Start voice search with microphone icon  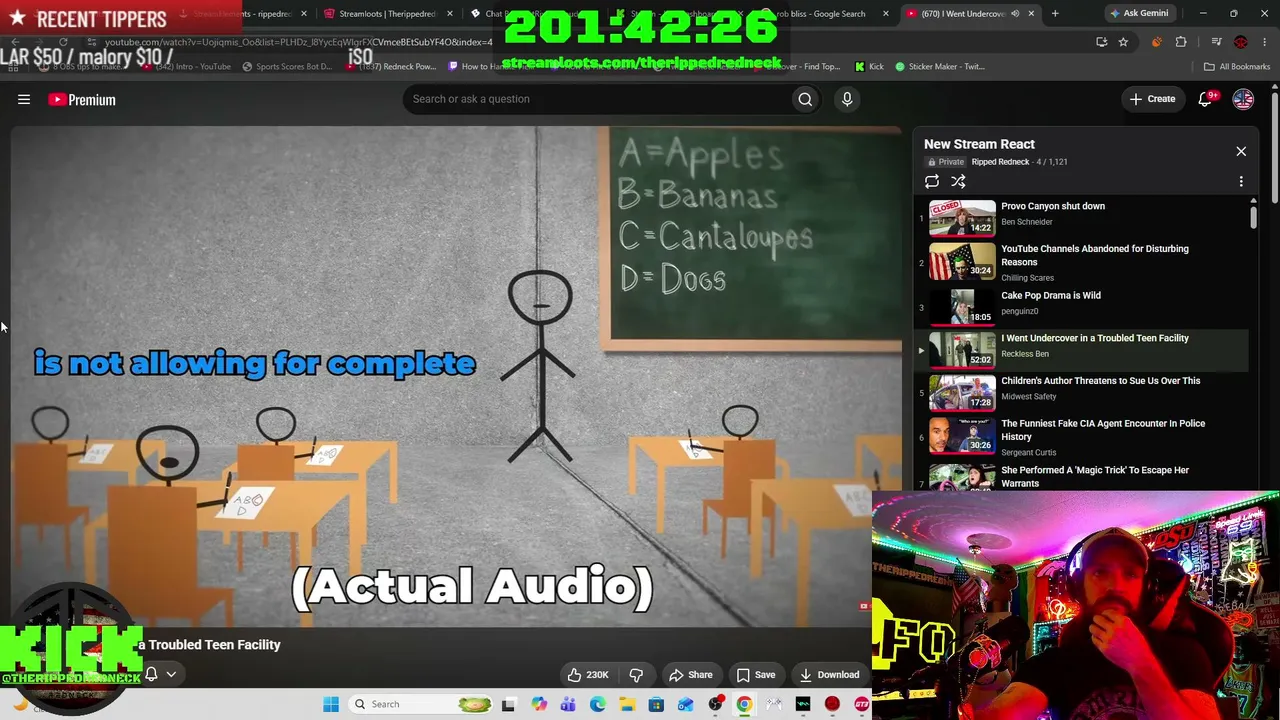click(847, 99)
